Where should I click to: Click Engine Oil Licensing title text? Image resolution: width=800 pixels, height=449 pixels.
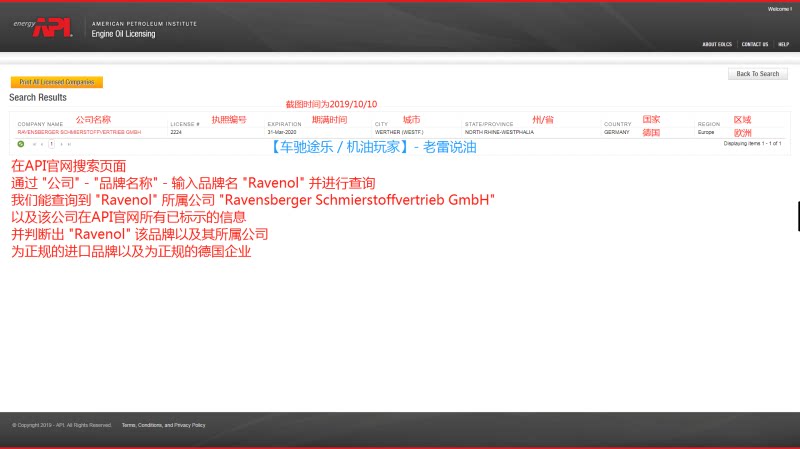point(123,34)
